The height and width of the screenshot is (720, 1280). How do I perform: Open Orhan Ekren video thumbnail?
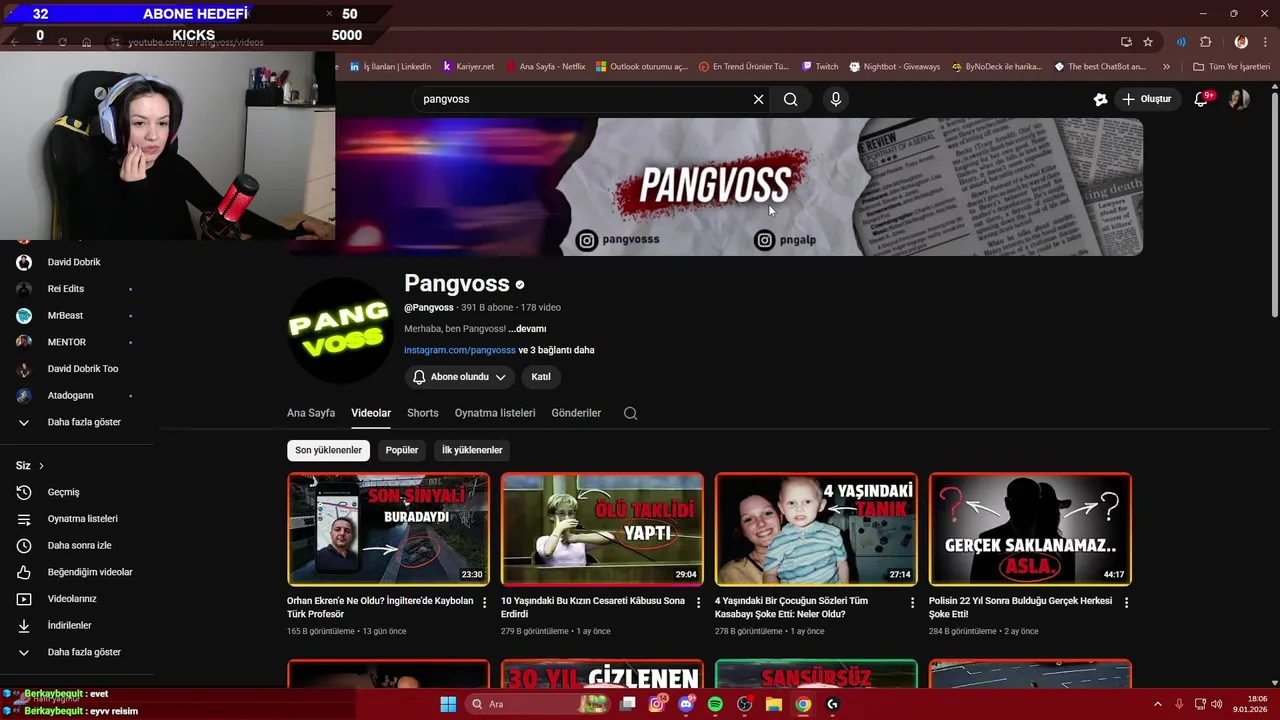coord(388,529)
